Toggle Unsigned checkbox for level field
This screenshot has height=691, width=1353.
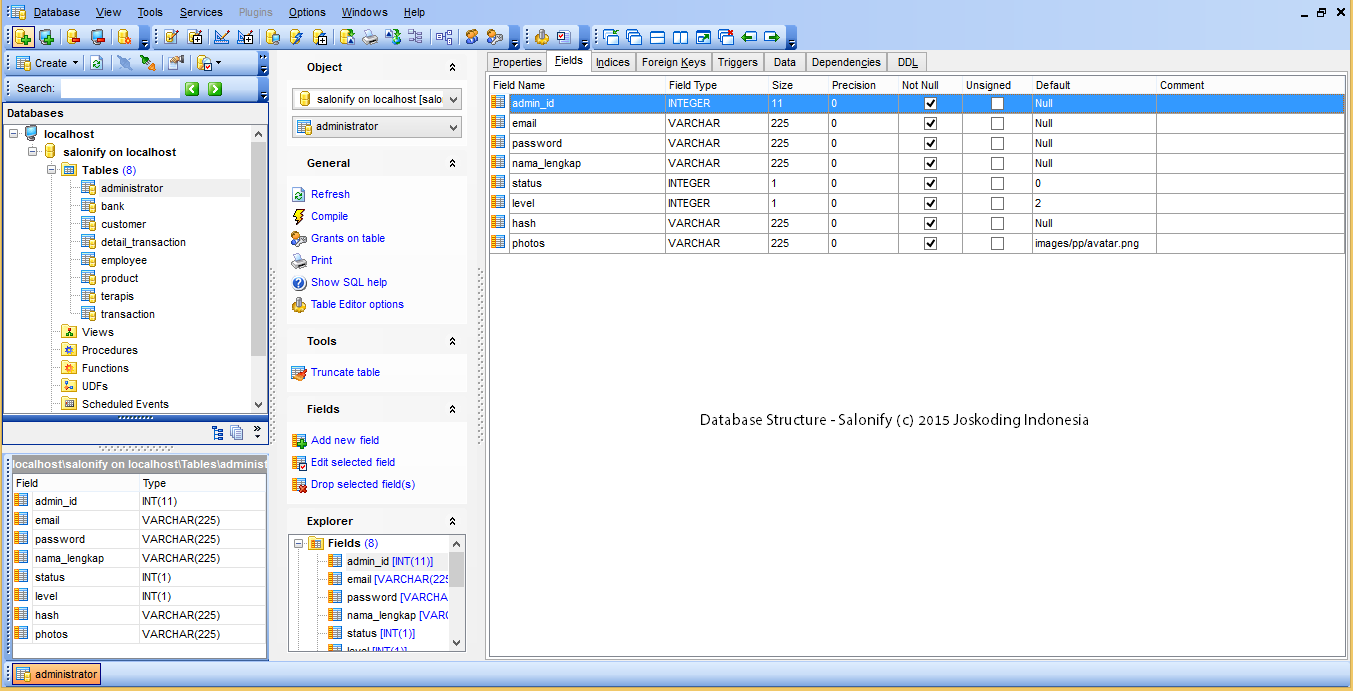pyautogui.click(x=997, y=203)
